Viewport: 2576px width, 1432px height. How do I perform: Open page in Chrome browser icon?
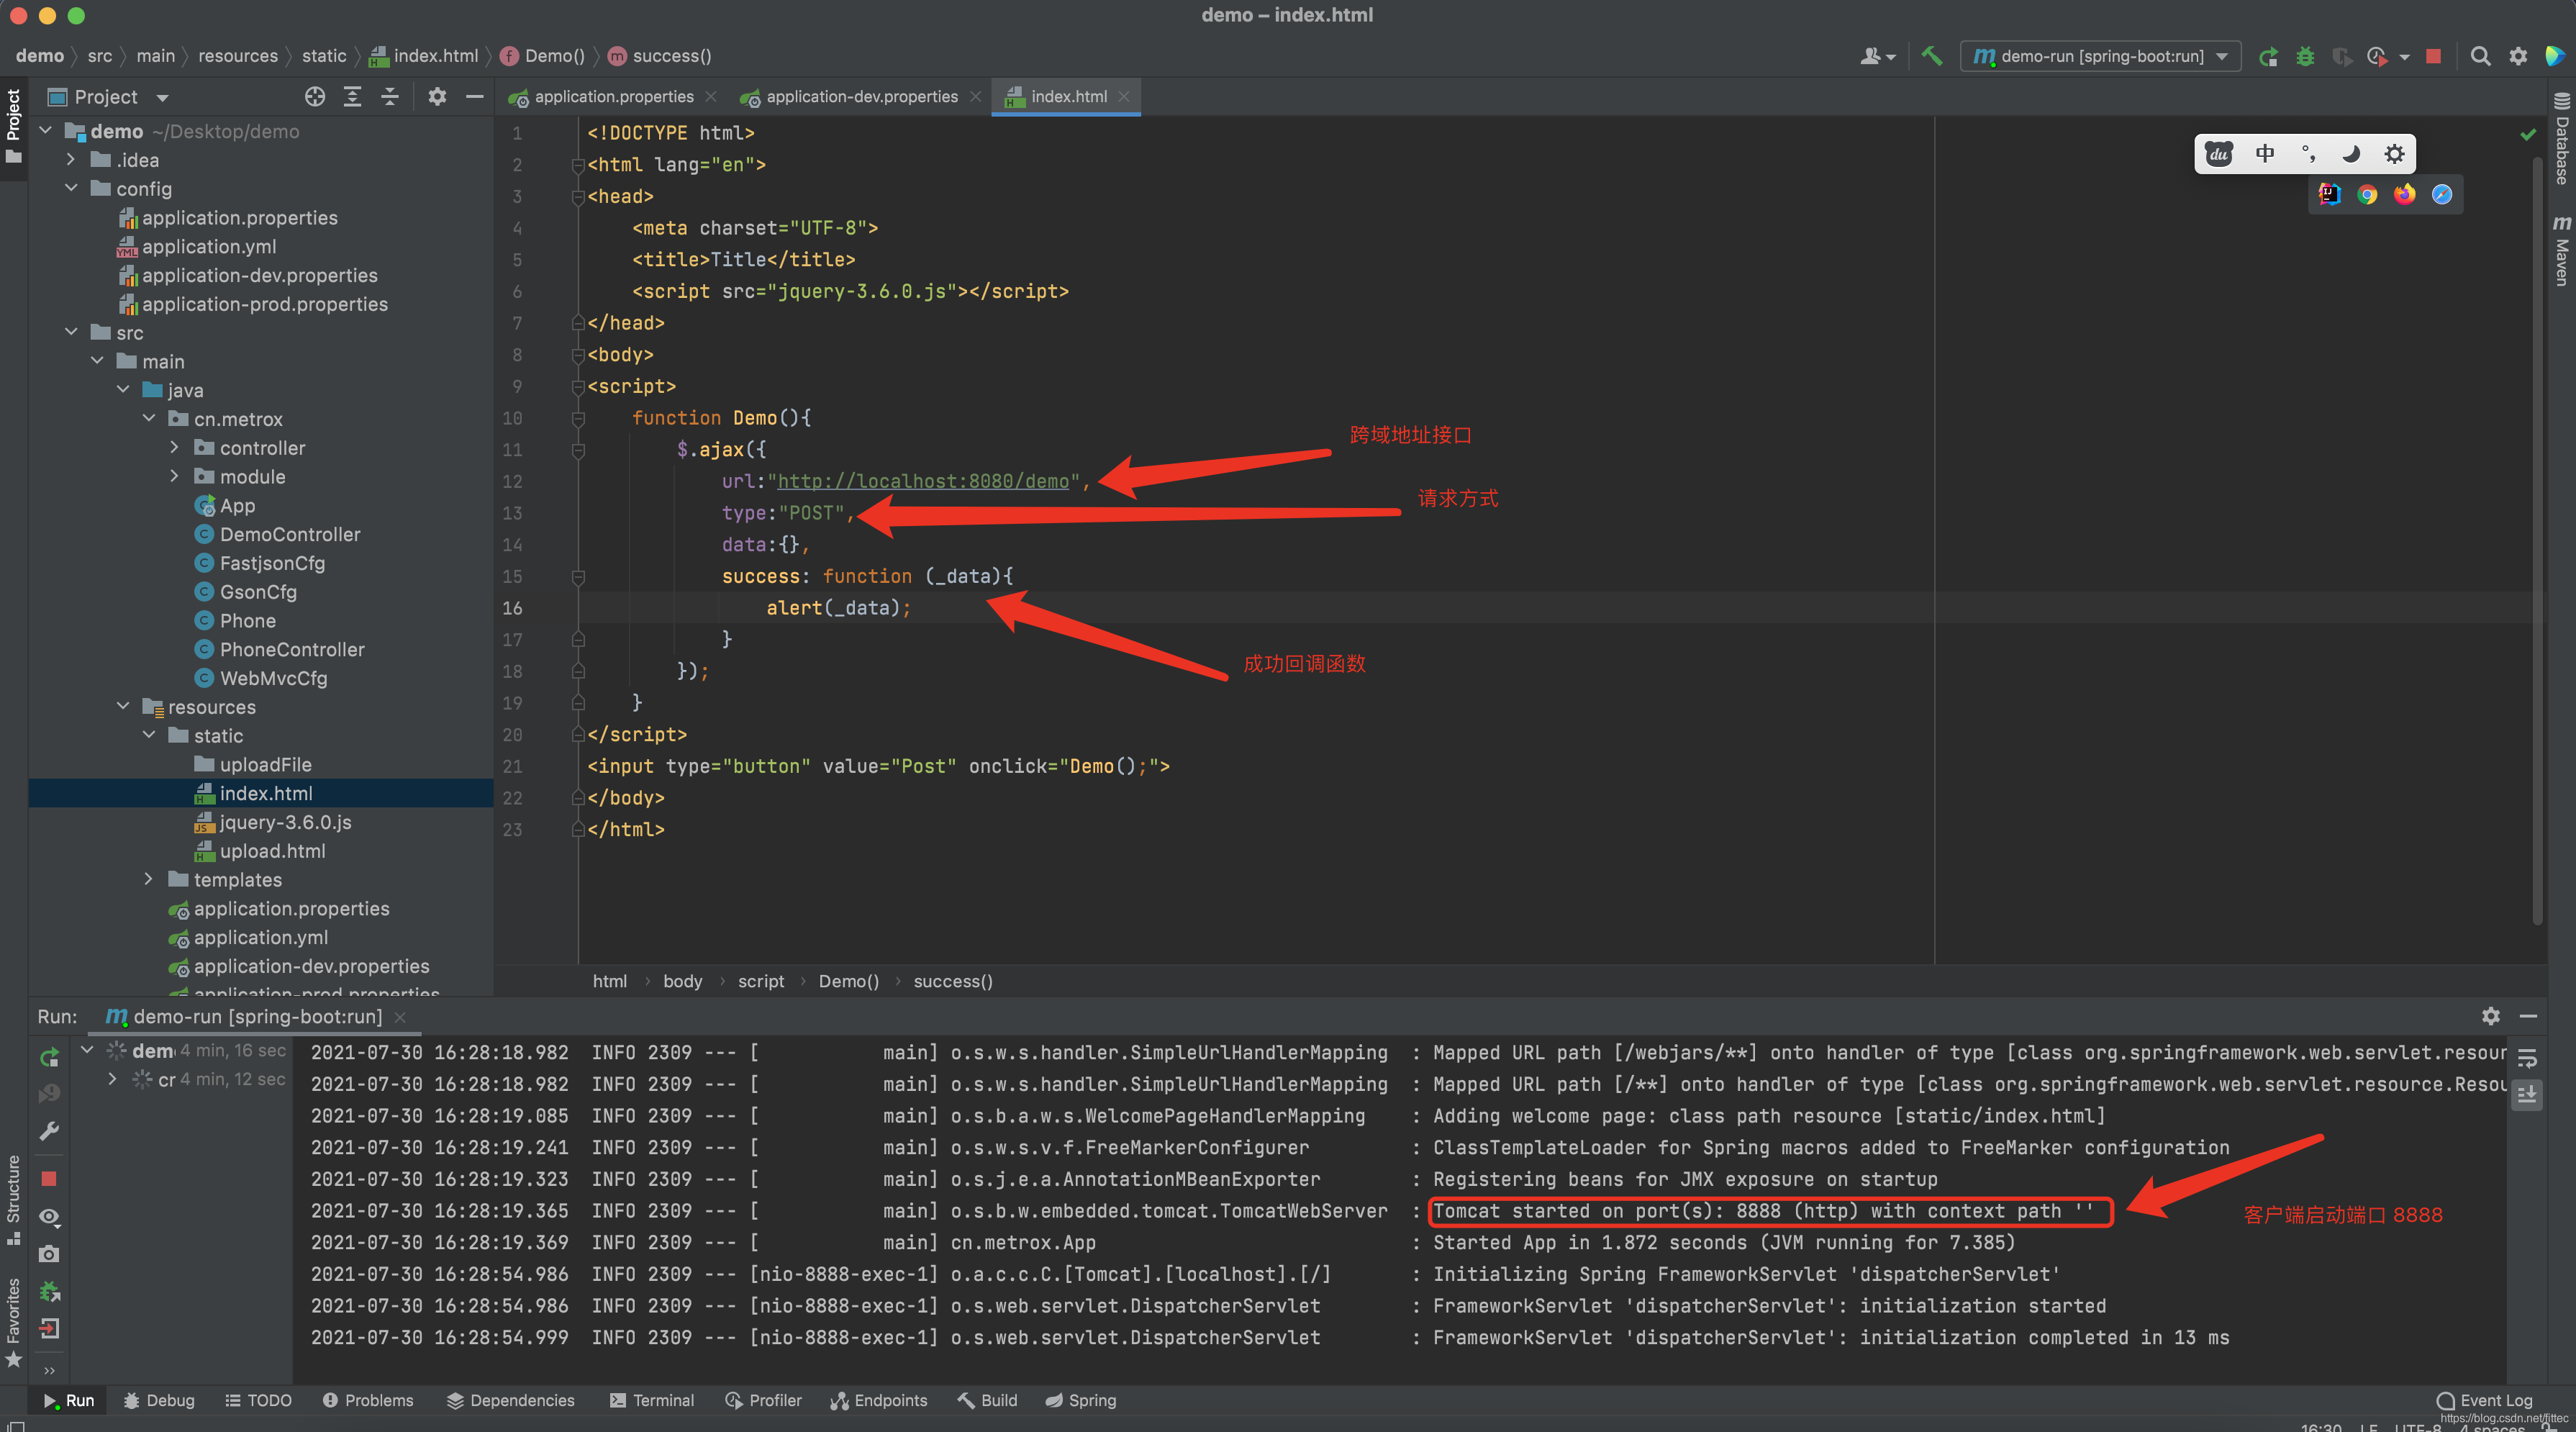2367,194
